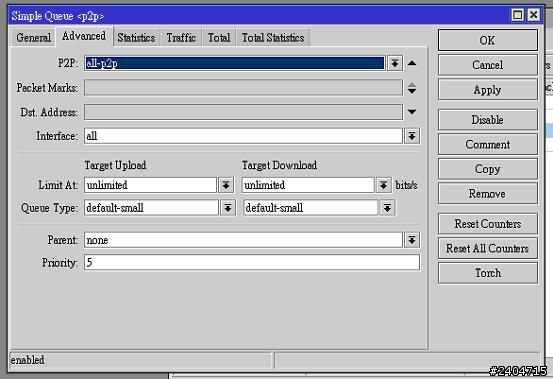Apply the queue settings
This screenshot has height=379, width=553.
tap(488, 90)
